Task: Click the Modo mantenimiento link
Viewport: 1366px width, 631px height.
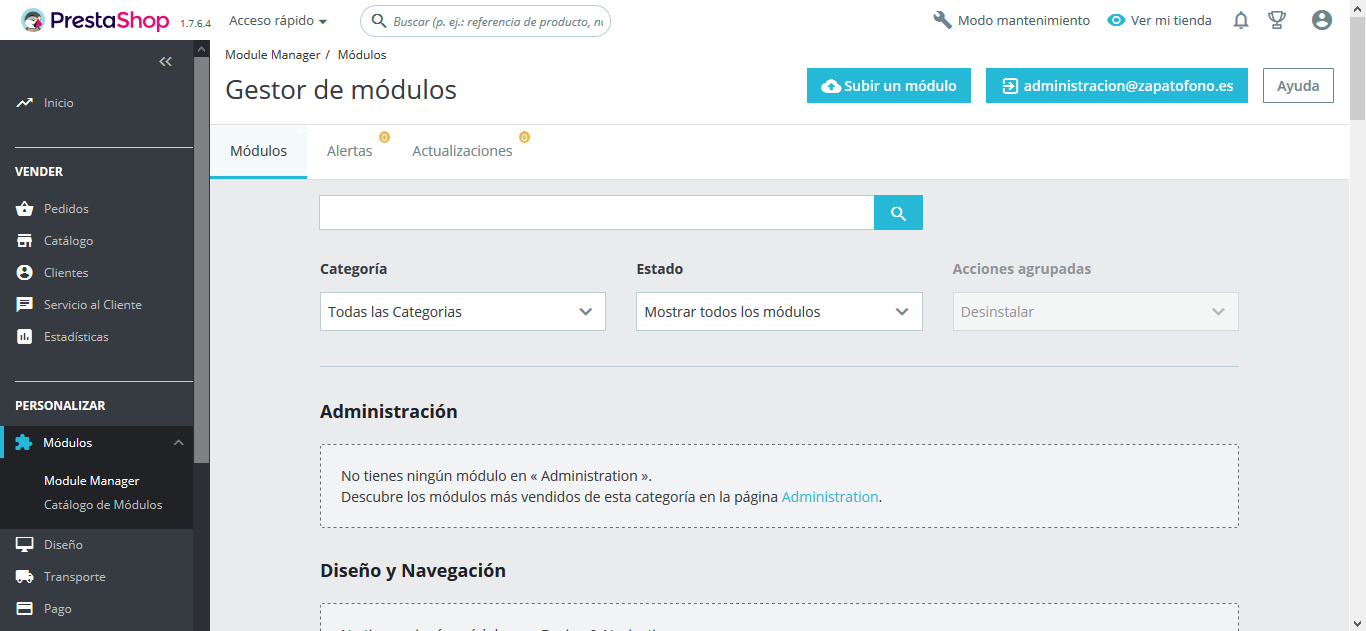Action: (1012, 20)
